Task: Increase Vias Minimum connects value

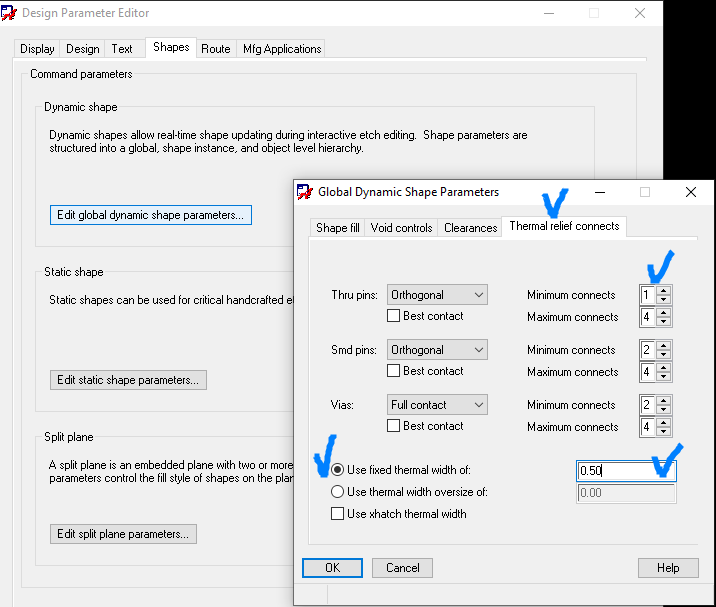Action: [663, 400]
